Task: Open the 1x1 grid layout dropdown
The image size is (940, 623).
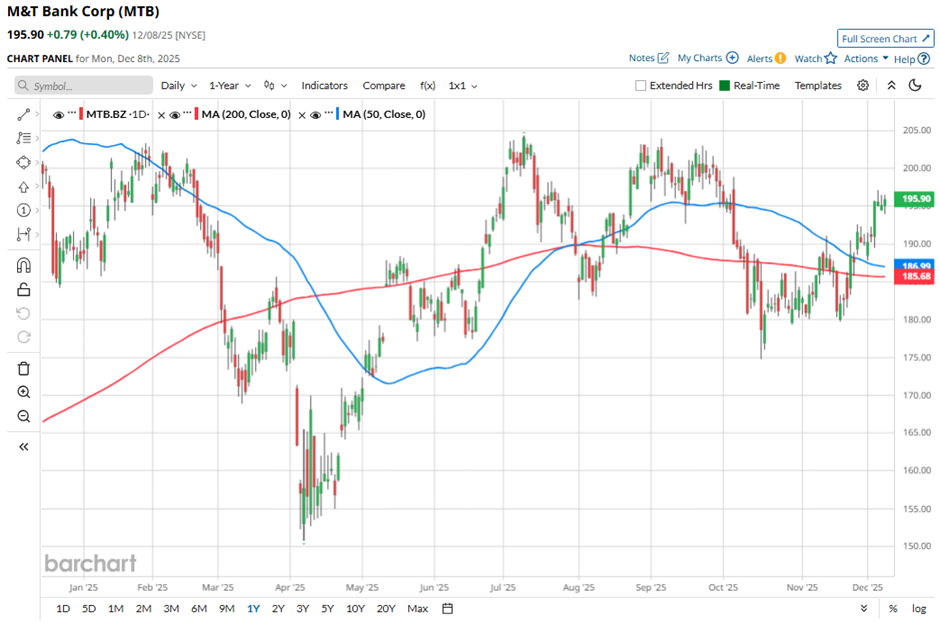Action: click(463, 86)
